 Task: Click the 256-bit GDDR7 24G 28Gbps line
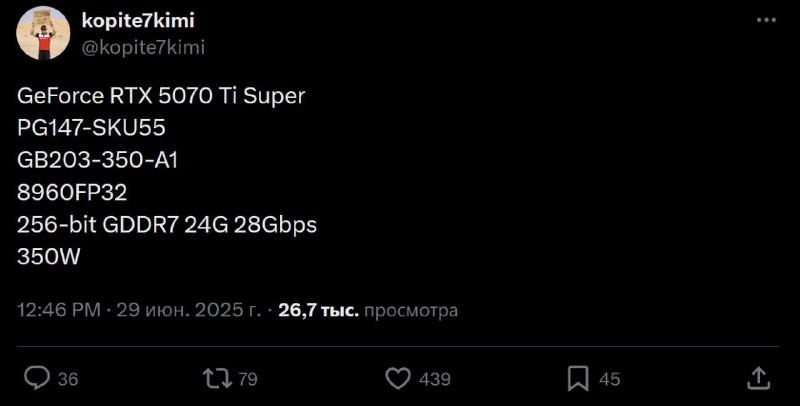[x=167, y=224]
